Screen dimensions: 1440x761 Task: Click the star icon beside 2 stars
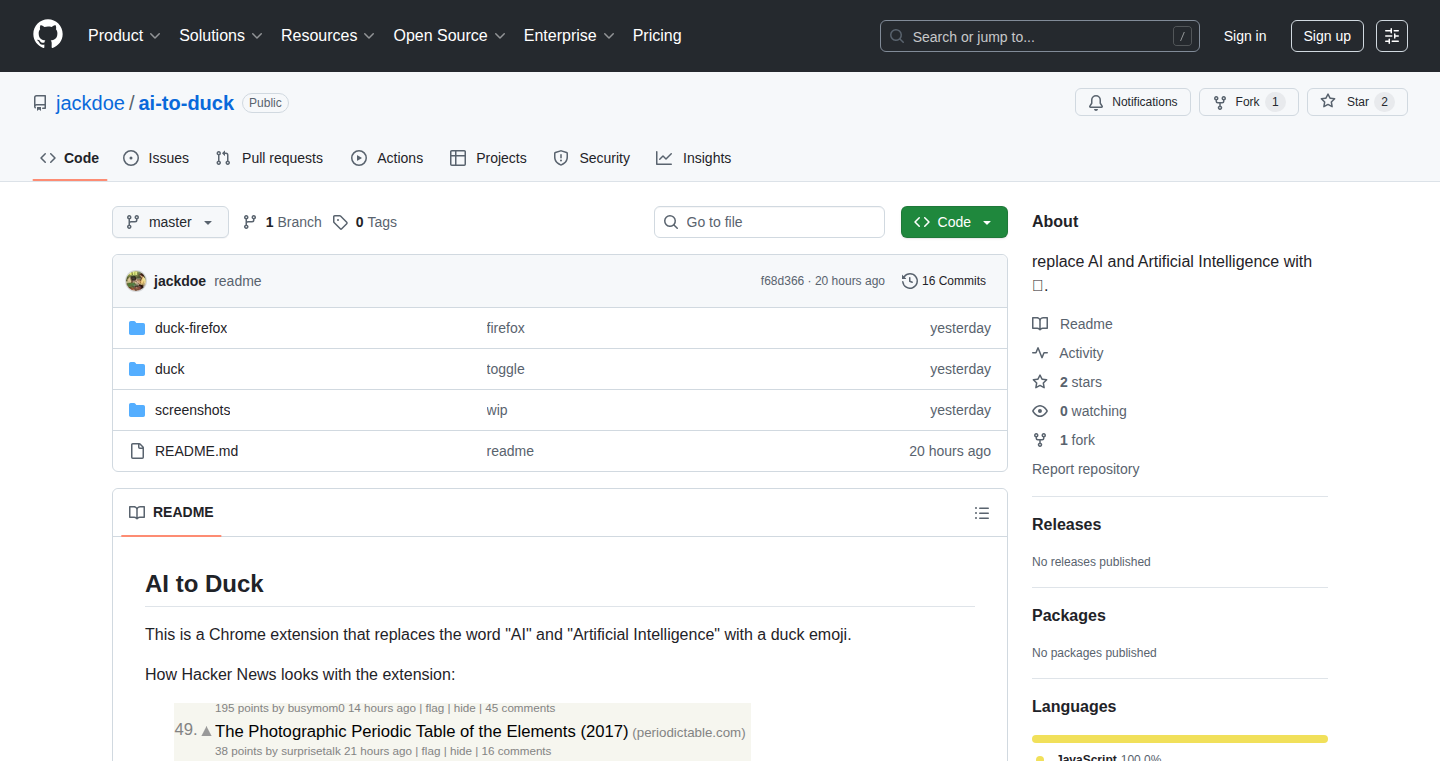(x=1040, y=382)
